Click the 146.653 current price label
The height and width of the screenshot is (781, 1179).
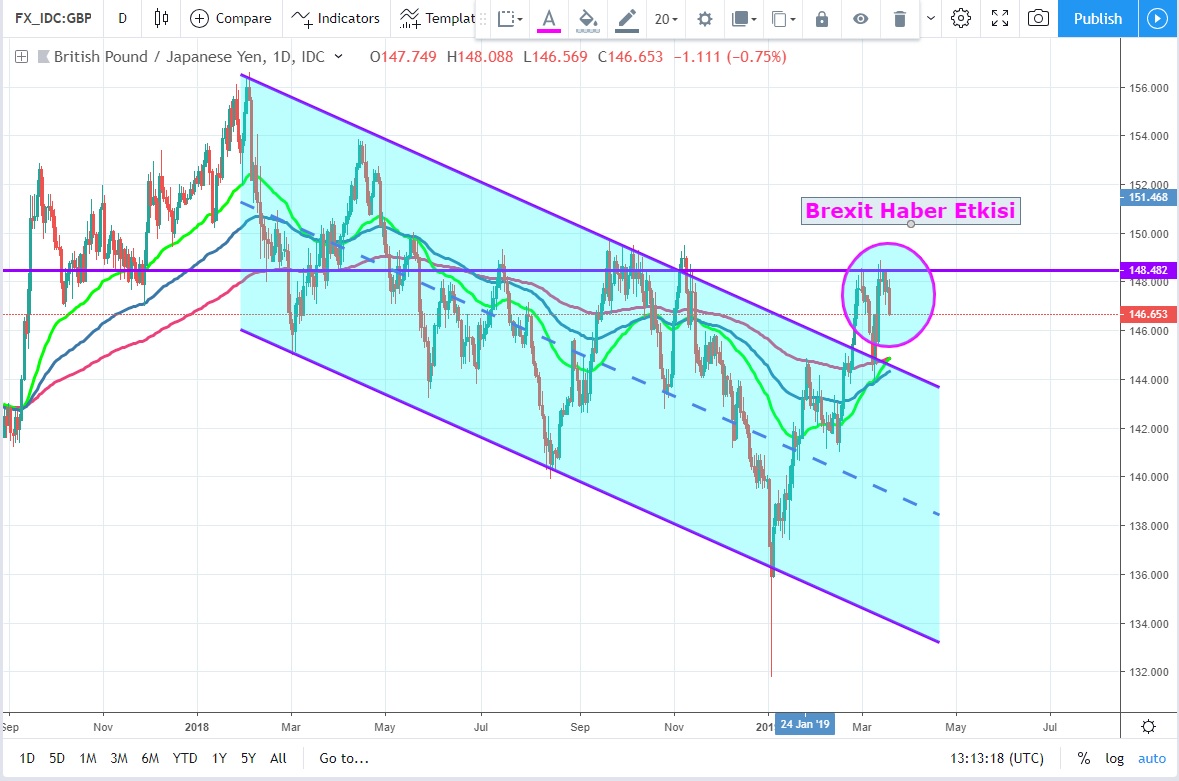tap(1148, 314)
